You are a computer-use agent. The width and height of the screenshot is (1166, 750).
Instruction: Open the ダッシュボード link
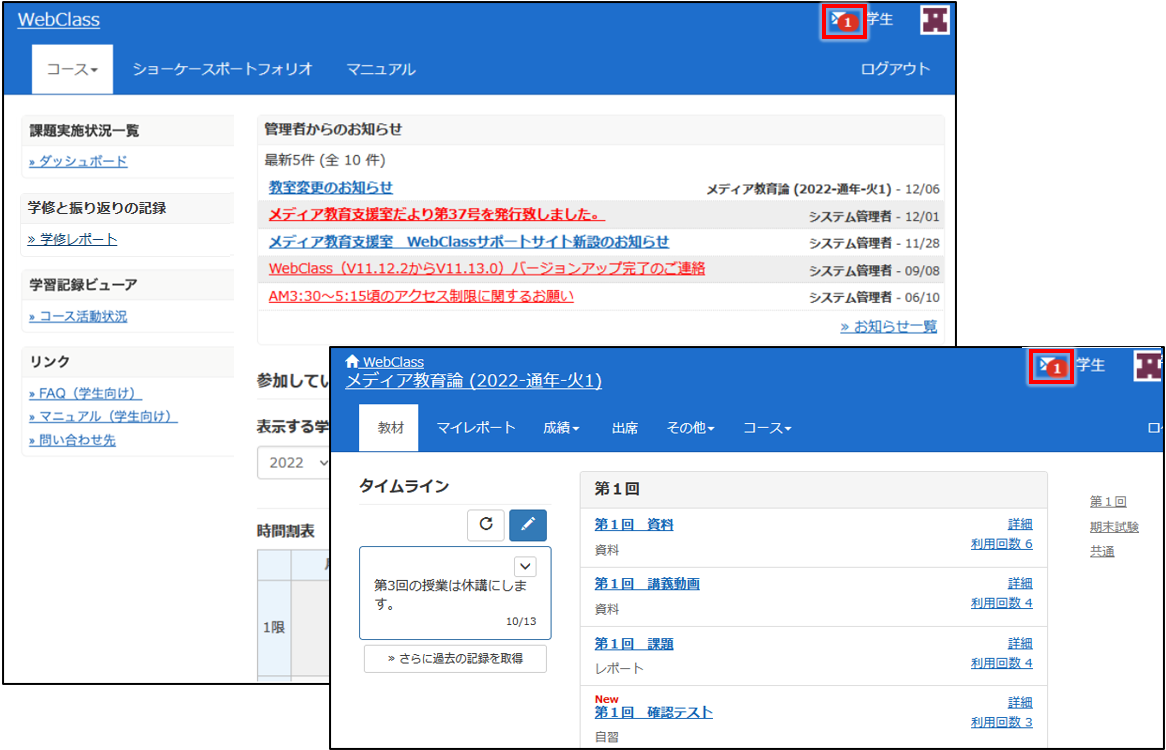[x=78, y=161]
